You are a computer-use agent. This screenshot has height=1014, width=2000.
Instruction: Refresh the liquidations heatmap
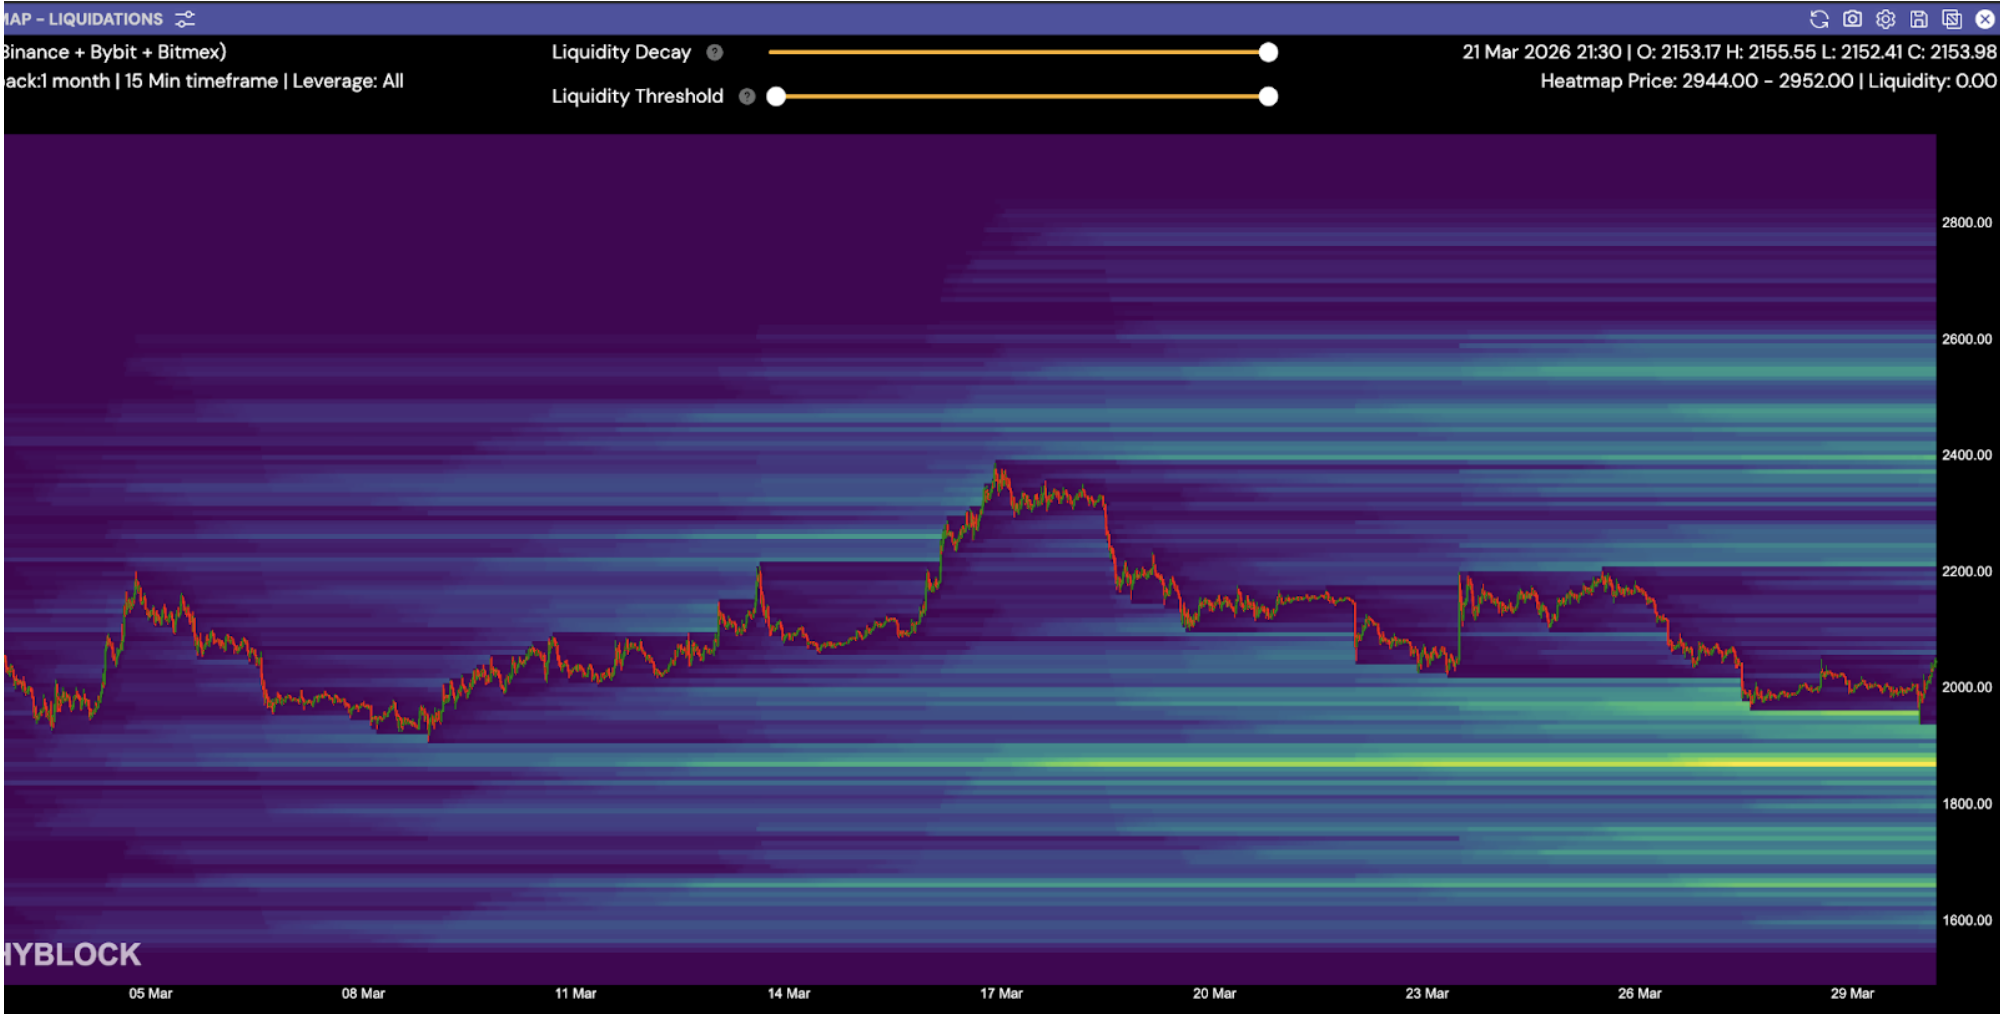pos(1819,19)
